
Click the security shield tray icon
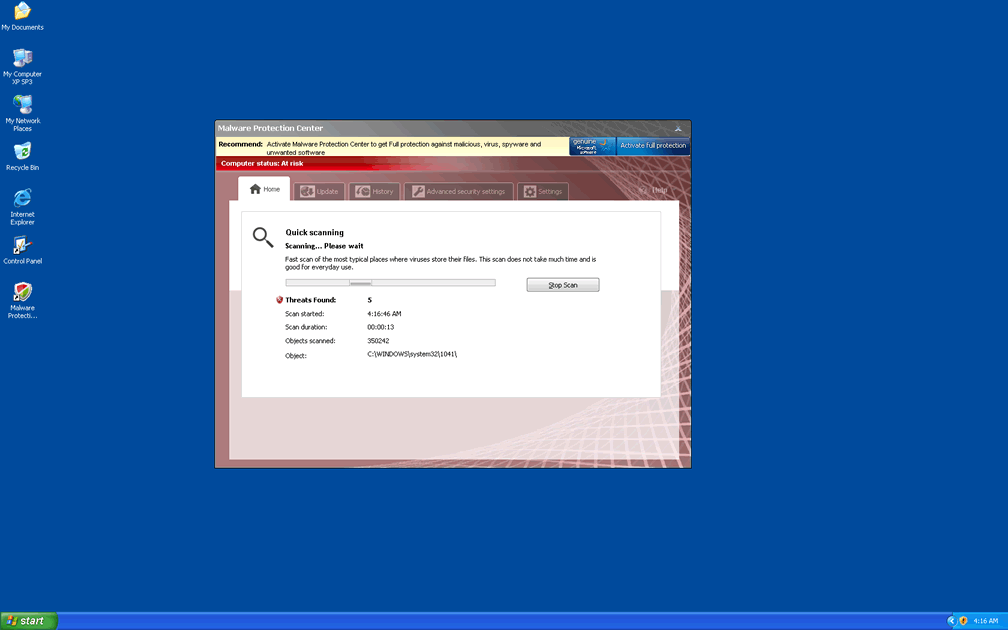[963, 621]
